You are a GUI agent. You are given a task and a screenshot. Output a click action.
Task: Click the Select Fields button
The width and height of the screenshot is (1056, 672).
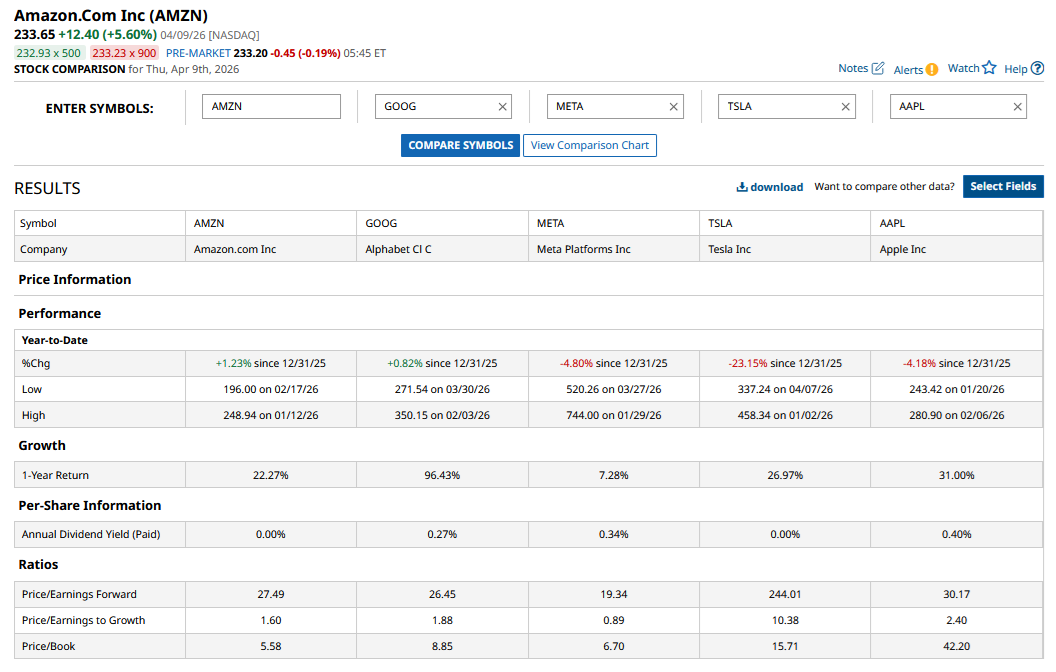pos(1003,186)
